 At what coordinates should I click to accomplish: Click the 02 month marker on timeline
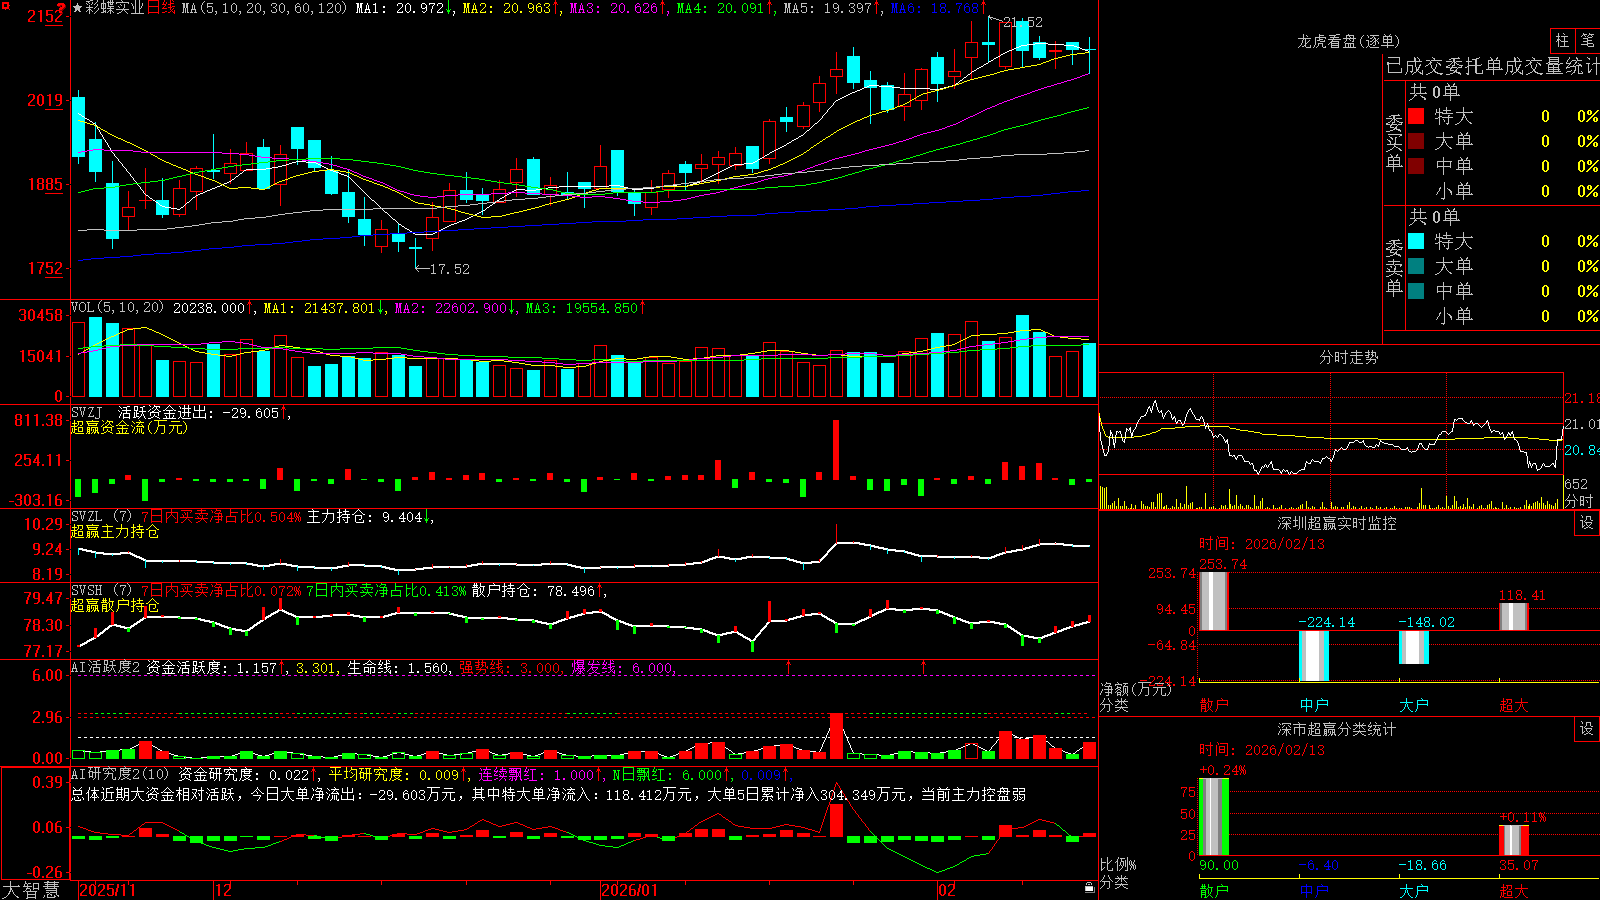click(x=946, y=890)
